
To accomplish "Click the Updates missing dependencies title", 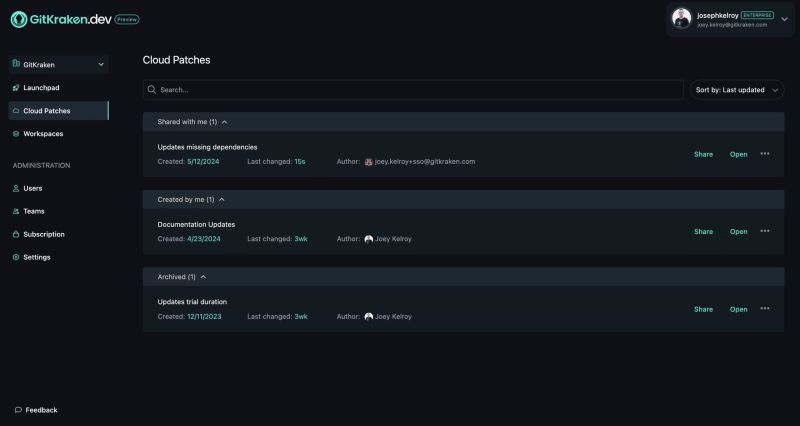I will tap(207, 147).
